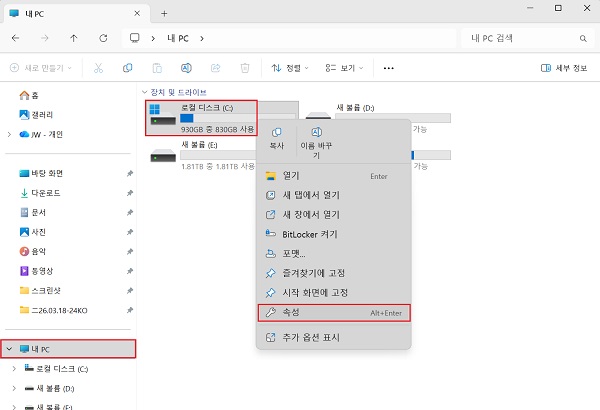The image size is (600, 410).
Task: Select the 새 볼륨 (E:) drive icon
Action: tap(163, 156)
